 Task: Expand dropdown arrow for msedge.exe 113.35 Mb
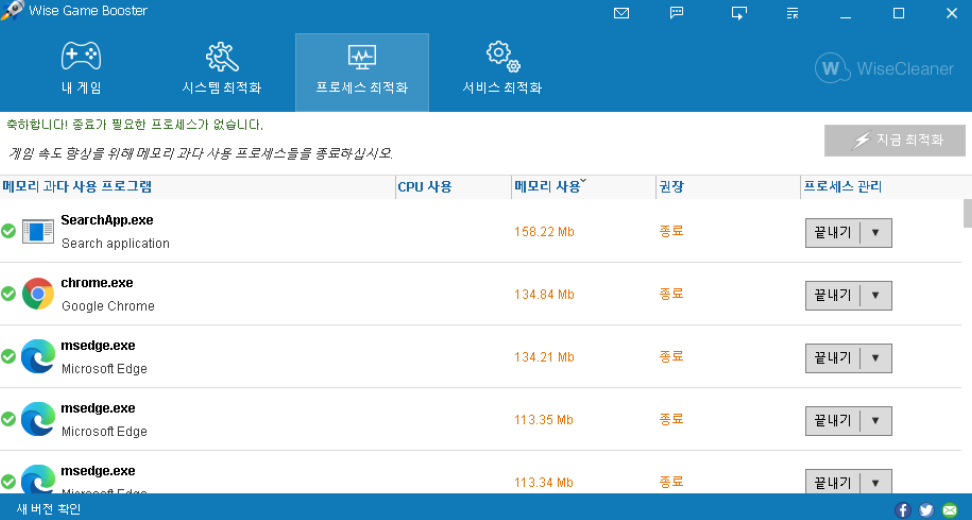[875, 421]
